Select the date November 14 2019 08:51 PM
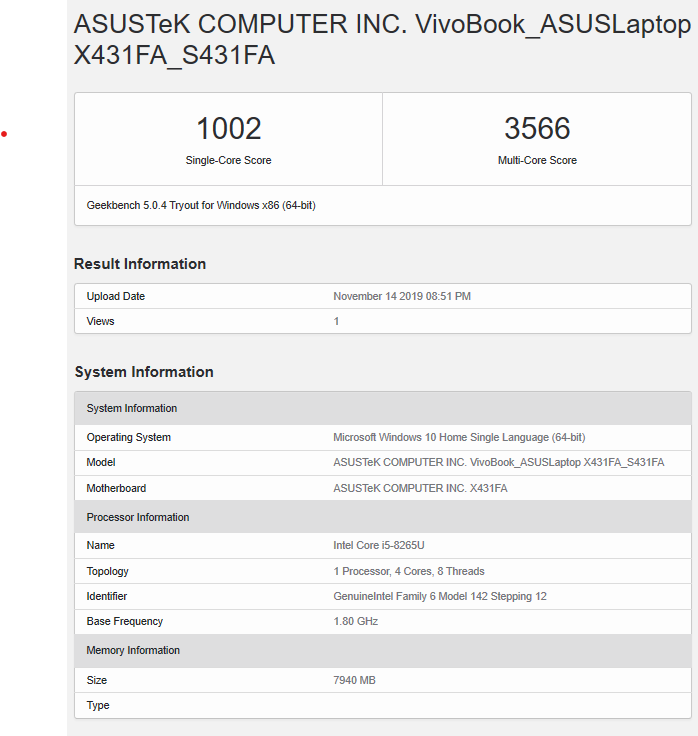Screen dimensions: 698x736 point(402,296)
